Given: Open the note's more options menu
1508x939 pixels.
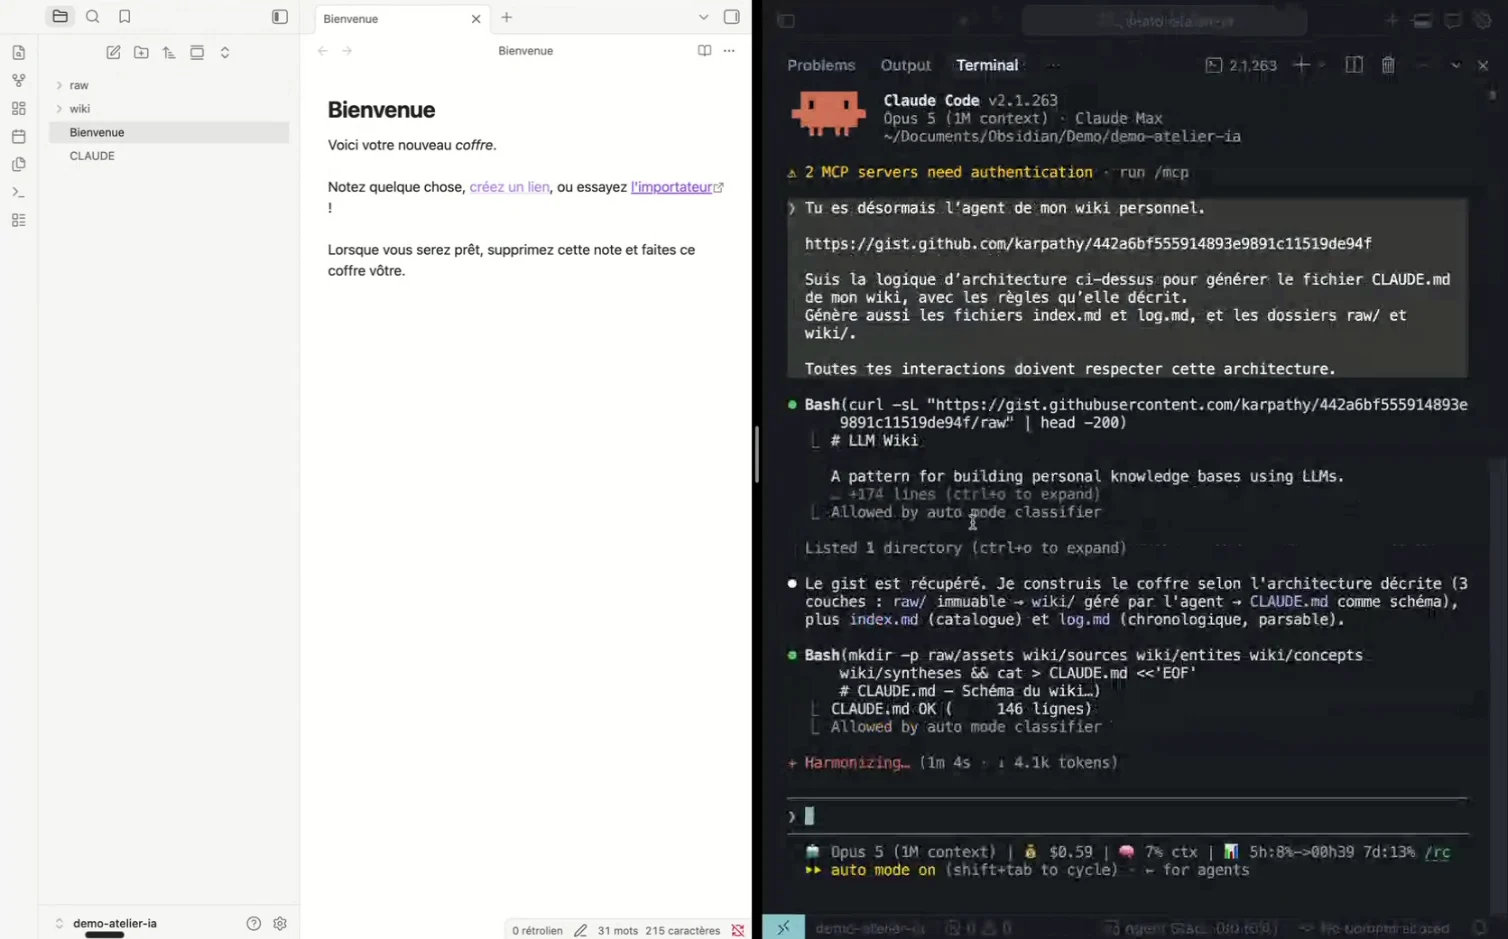Looking at the screenshot, I should click(x=729, y=50).
